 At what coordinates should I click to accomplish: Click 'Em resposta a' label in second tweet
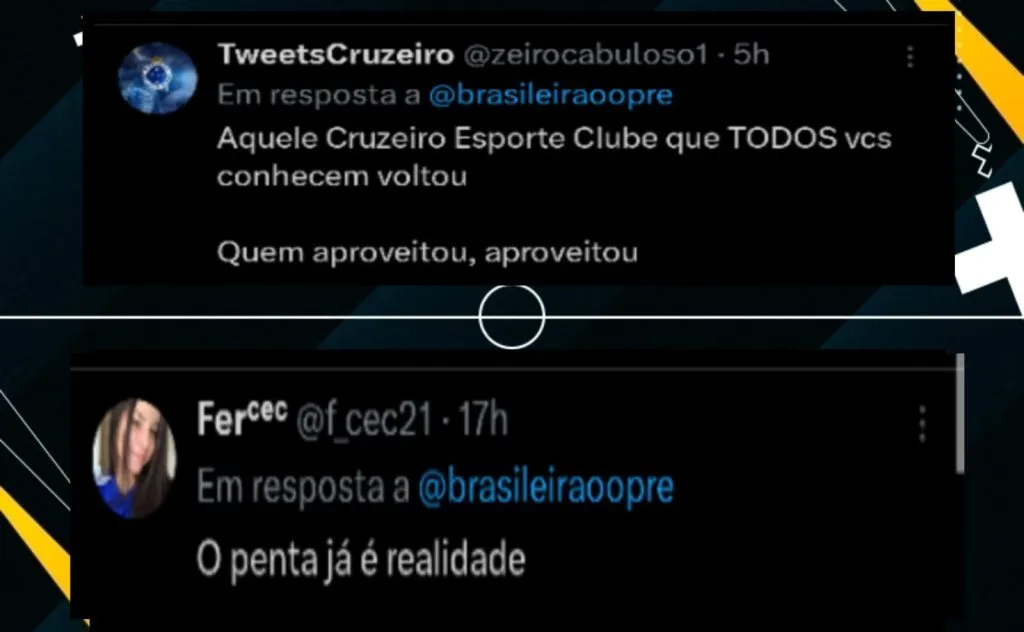pyautogui.click(x=303, y=487)
